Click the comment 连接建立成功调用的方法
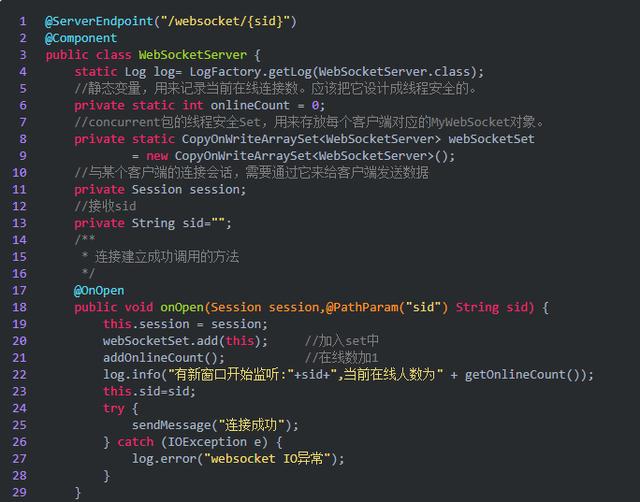 pyautogui.click(x=167, y=257)
